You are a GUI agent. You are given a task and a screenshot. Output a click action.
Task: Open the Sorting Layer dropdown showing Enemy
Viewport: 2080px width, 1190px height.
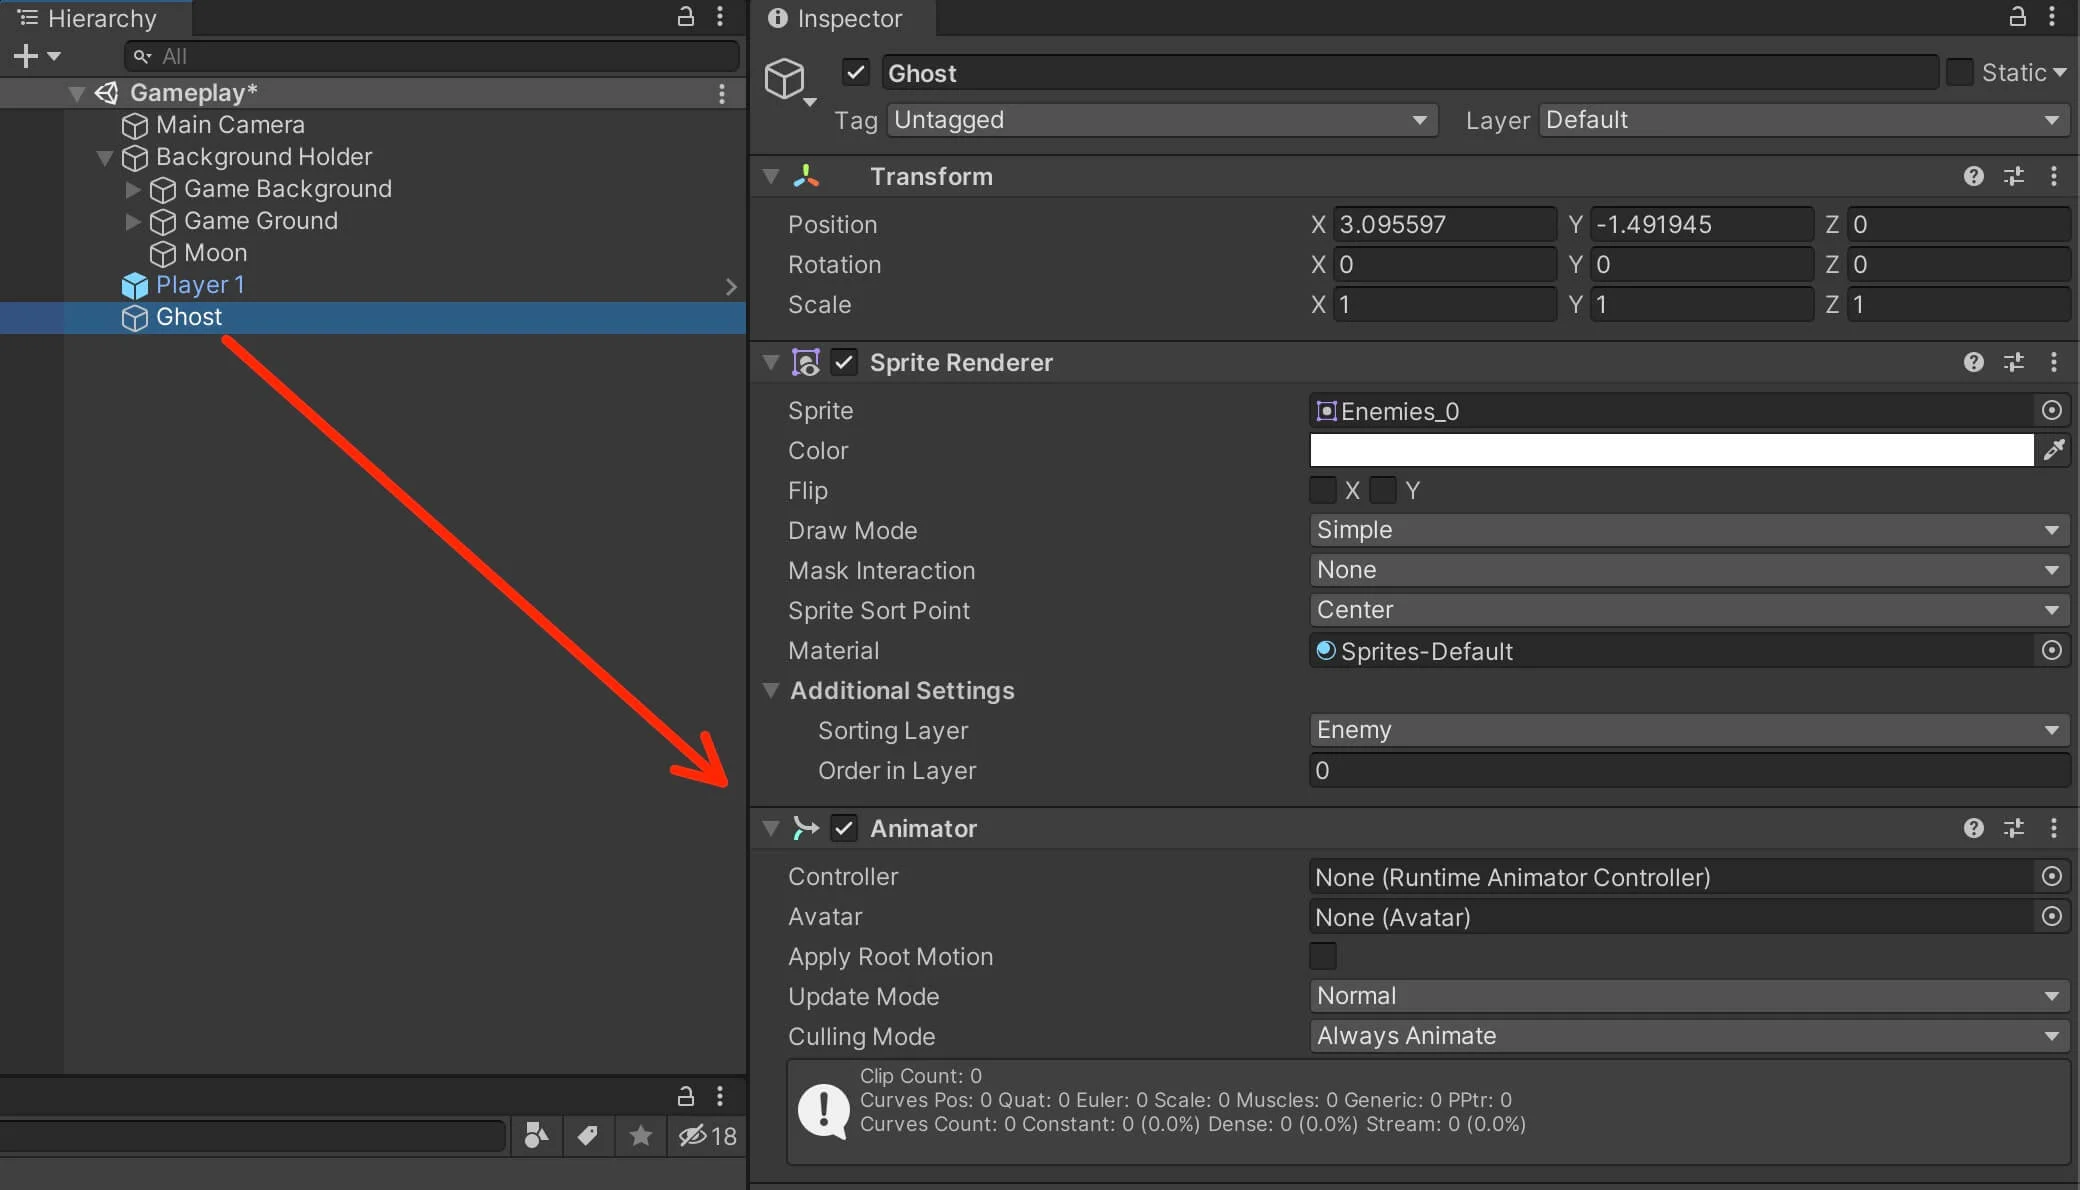tap(1689, 730)
